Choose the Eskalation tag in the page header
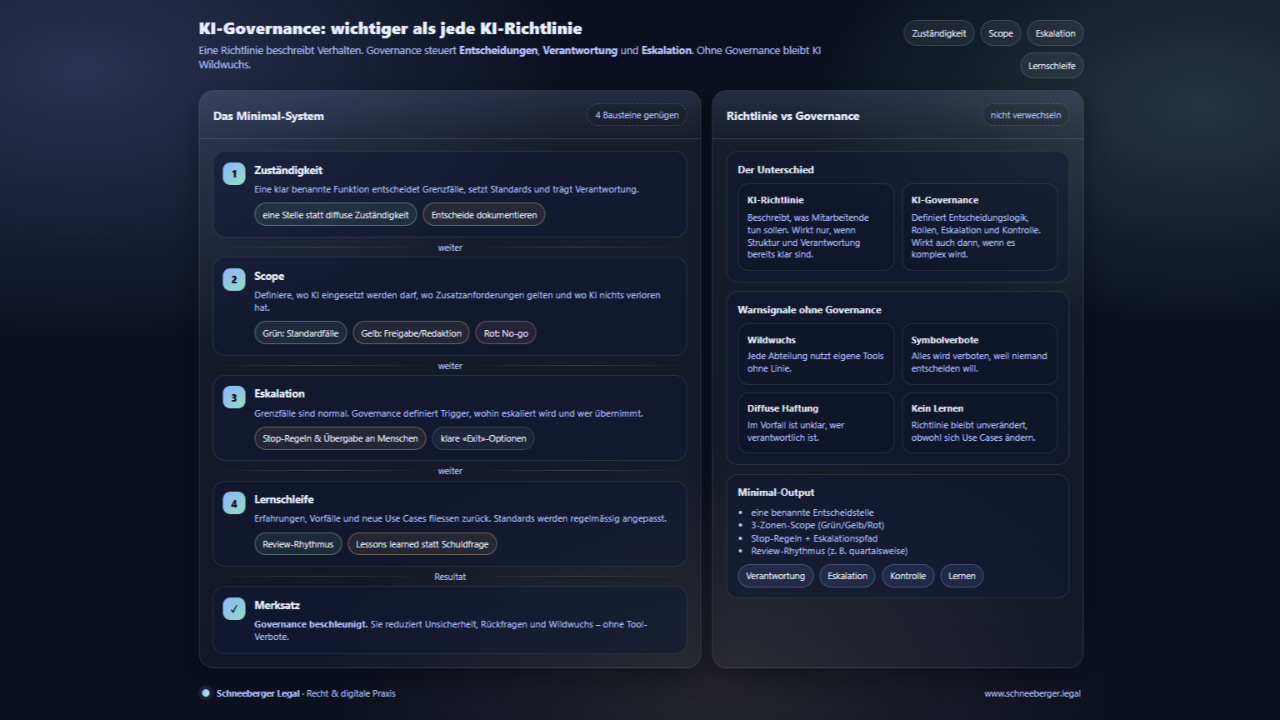The image size is (1280, 720). coord(1055,33)
